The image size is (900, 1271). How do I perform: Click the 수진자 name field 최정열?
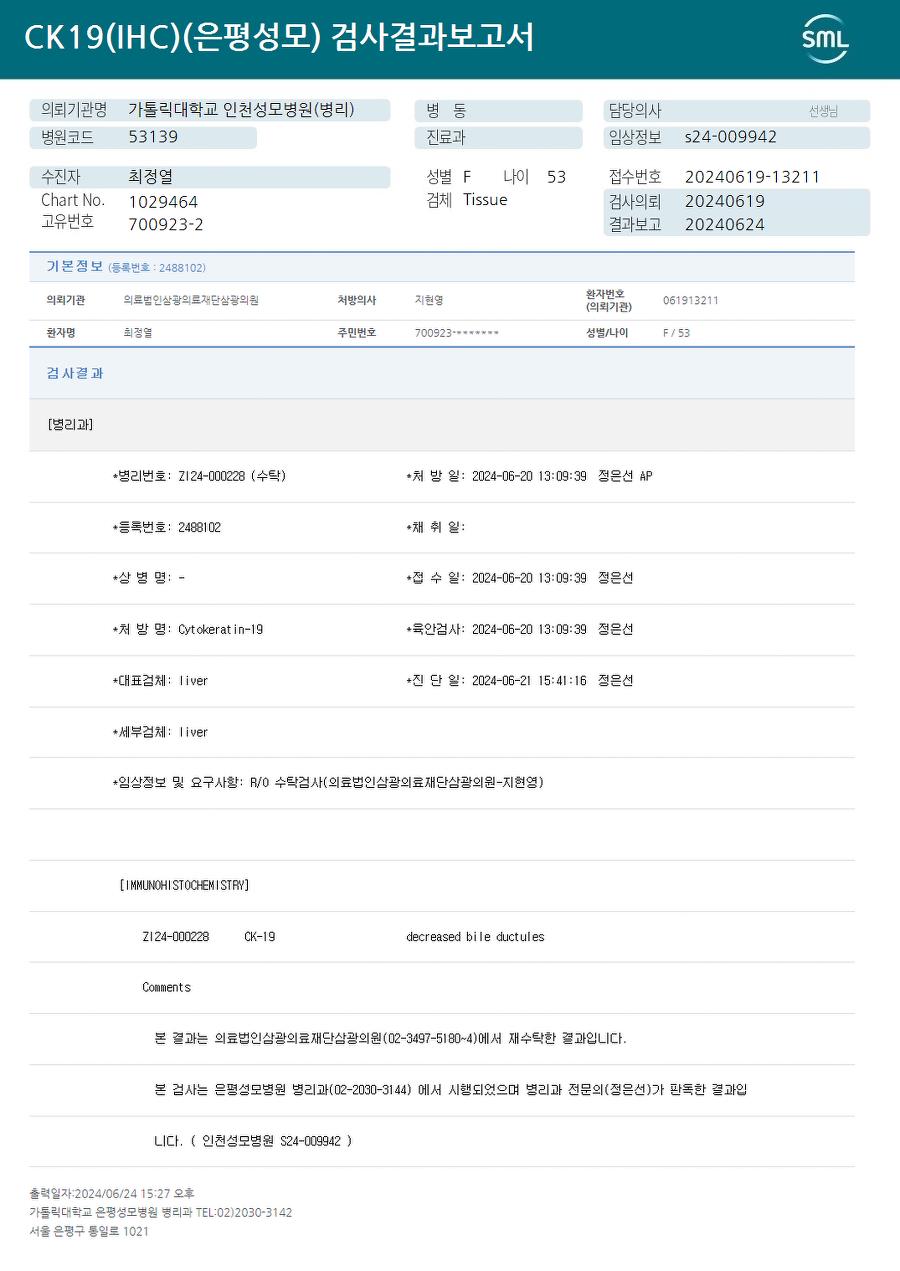[151, 177]
